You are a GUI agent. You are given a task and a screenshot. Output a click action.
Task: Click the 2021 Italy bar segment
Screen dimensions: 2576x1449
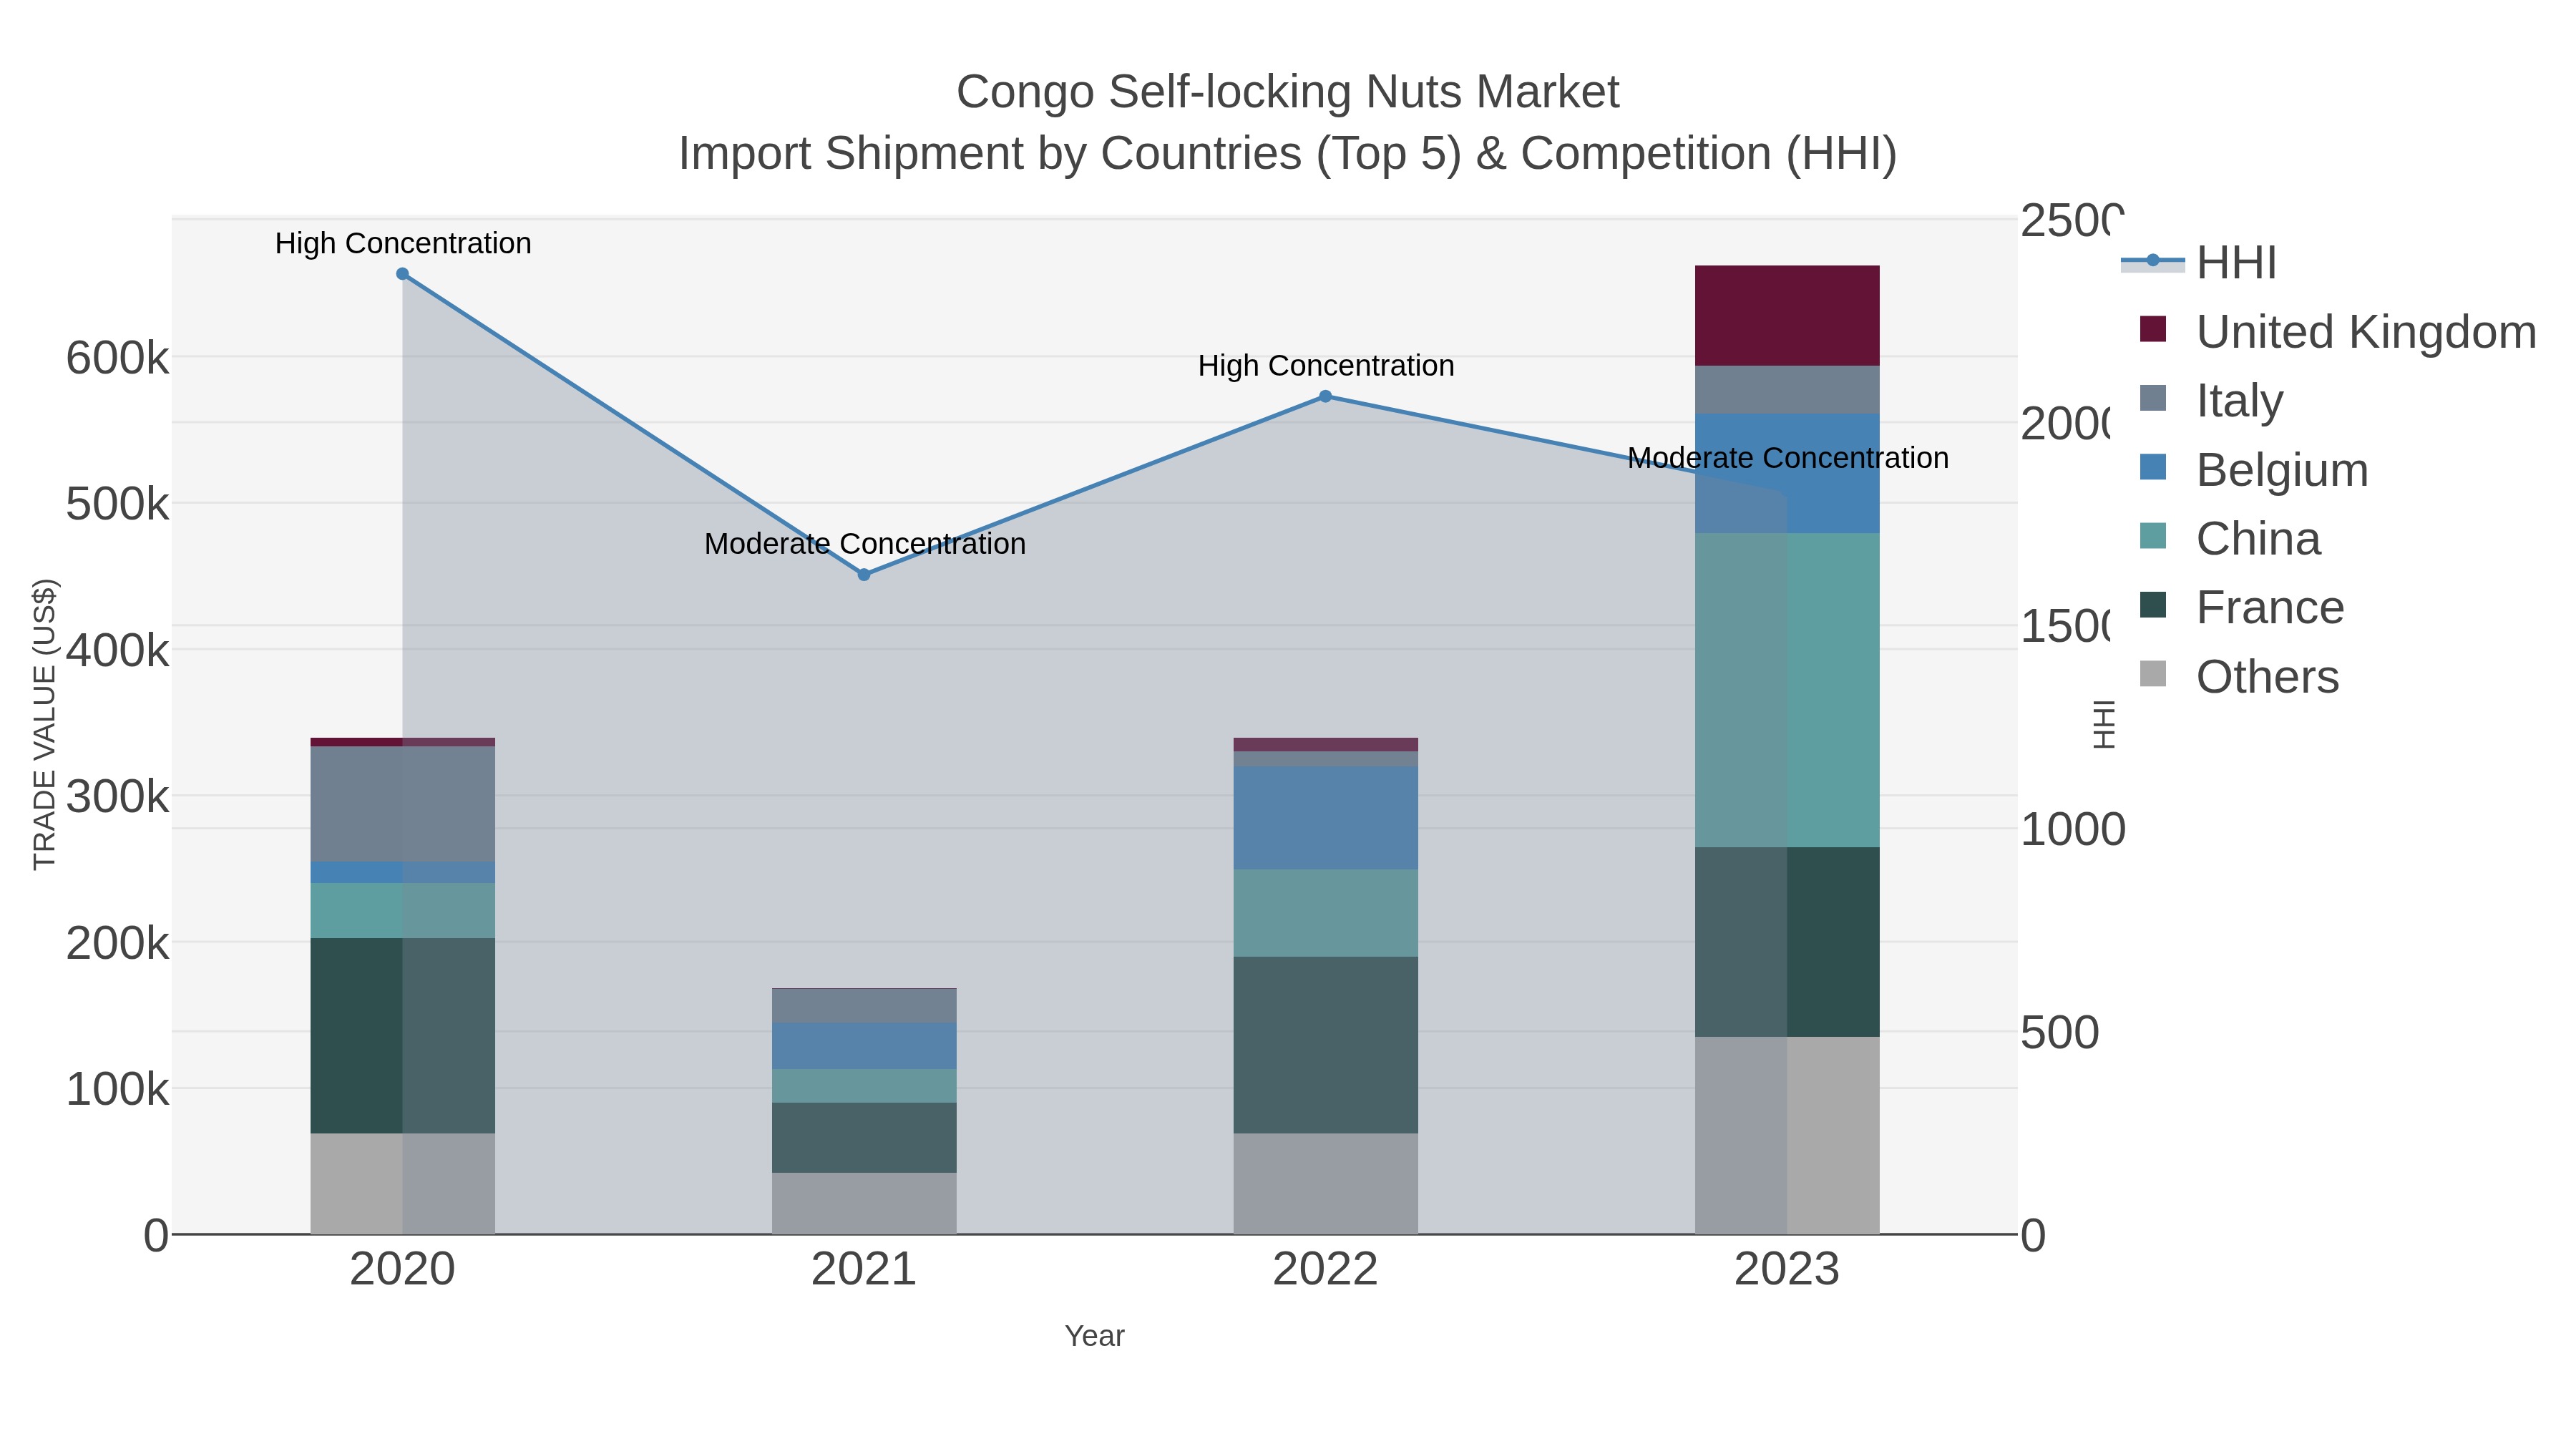[864, 1006]
